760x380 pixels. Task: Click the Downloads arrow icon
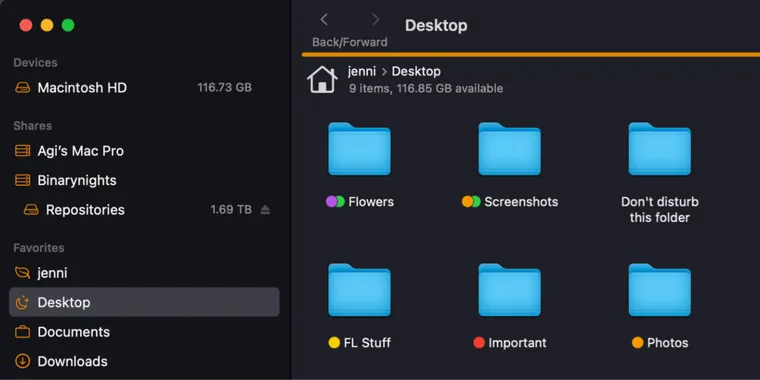coord(22,362)
